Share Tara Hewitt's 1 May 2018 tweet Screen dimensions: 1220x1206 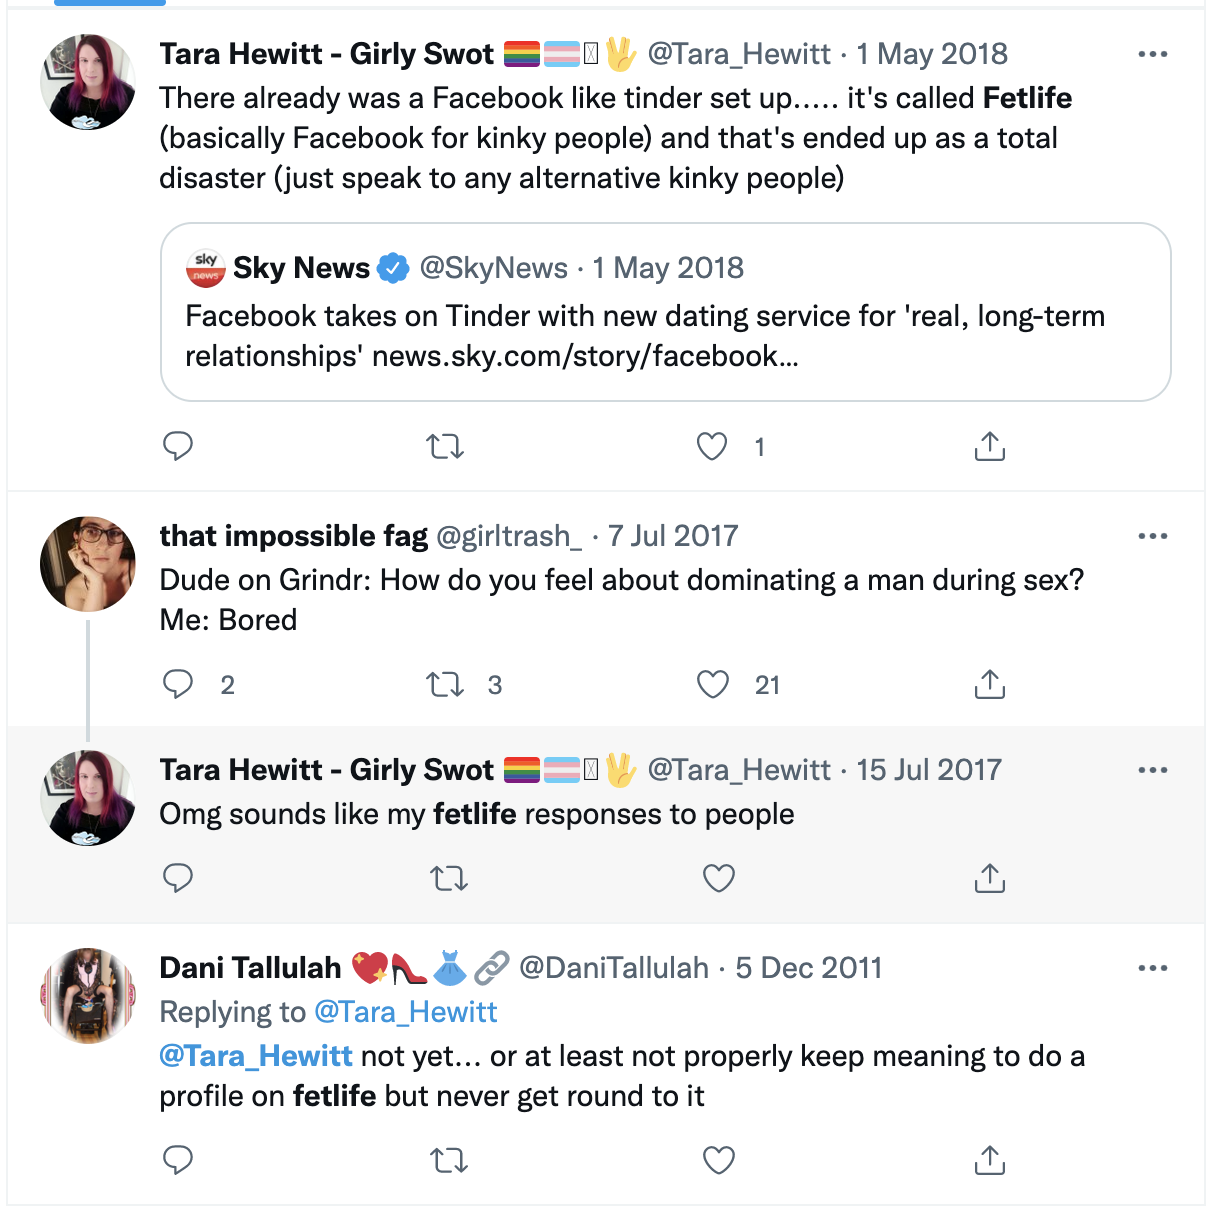(989, 446)
